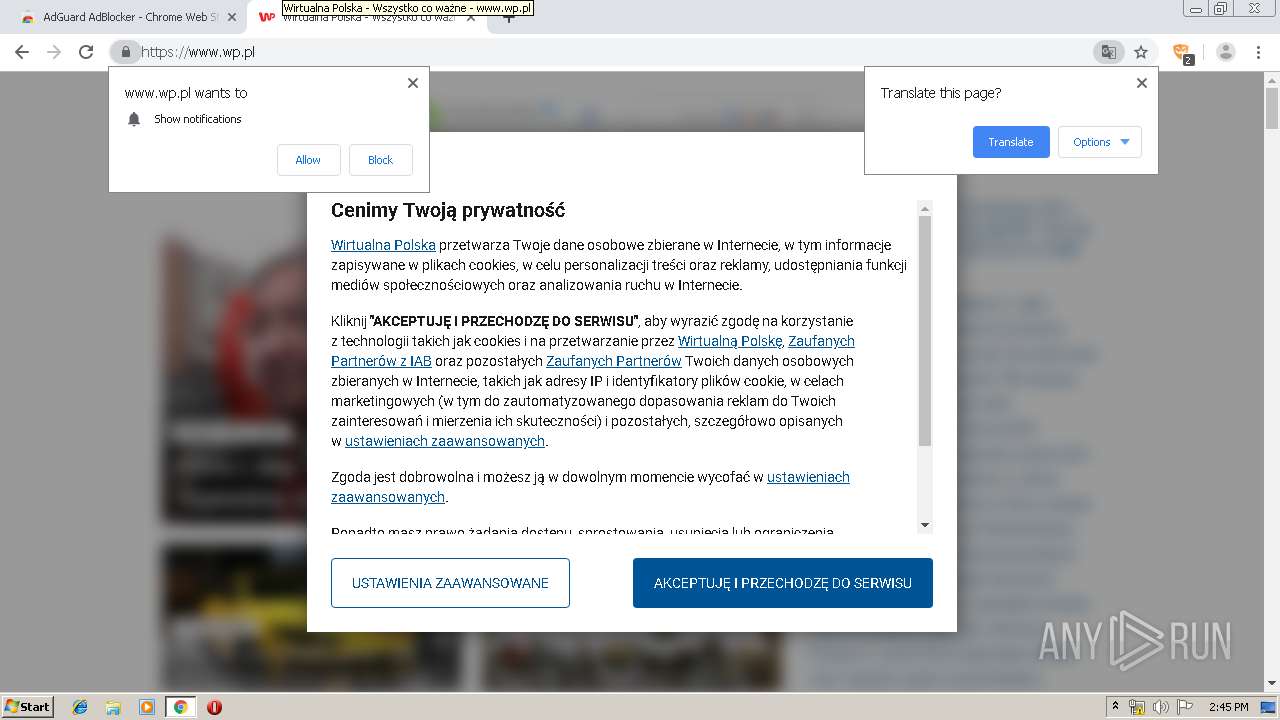
Task: Open a new browser tab
Action: tap(508, 17)
